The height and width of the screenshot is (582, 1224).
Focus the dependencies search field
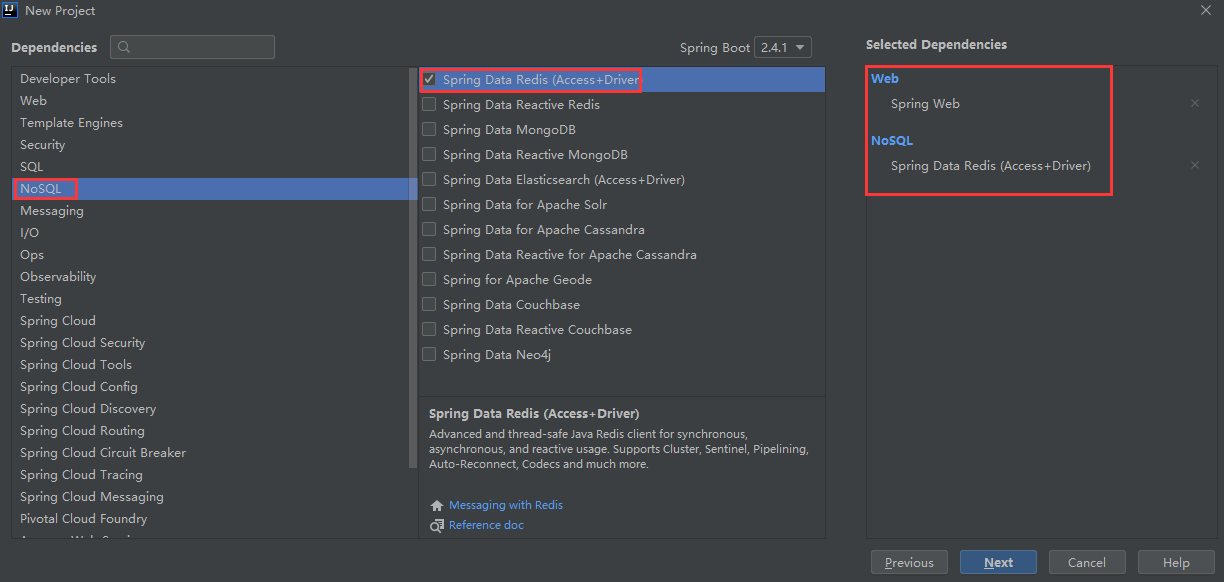point(192,47)
